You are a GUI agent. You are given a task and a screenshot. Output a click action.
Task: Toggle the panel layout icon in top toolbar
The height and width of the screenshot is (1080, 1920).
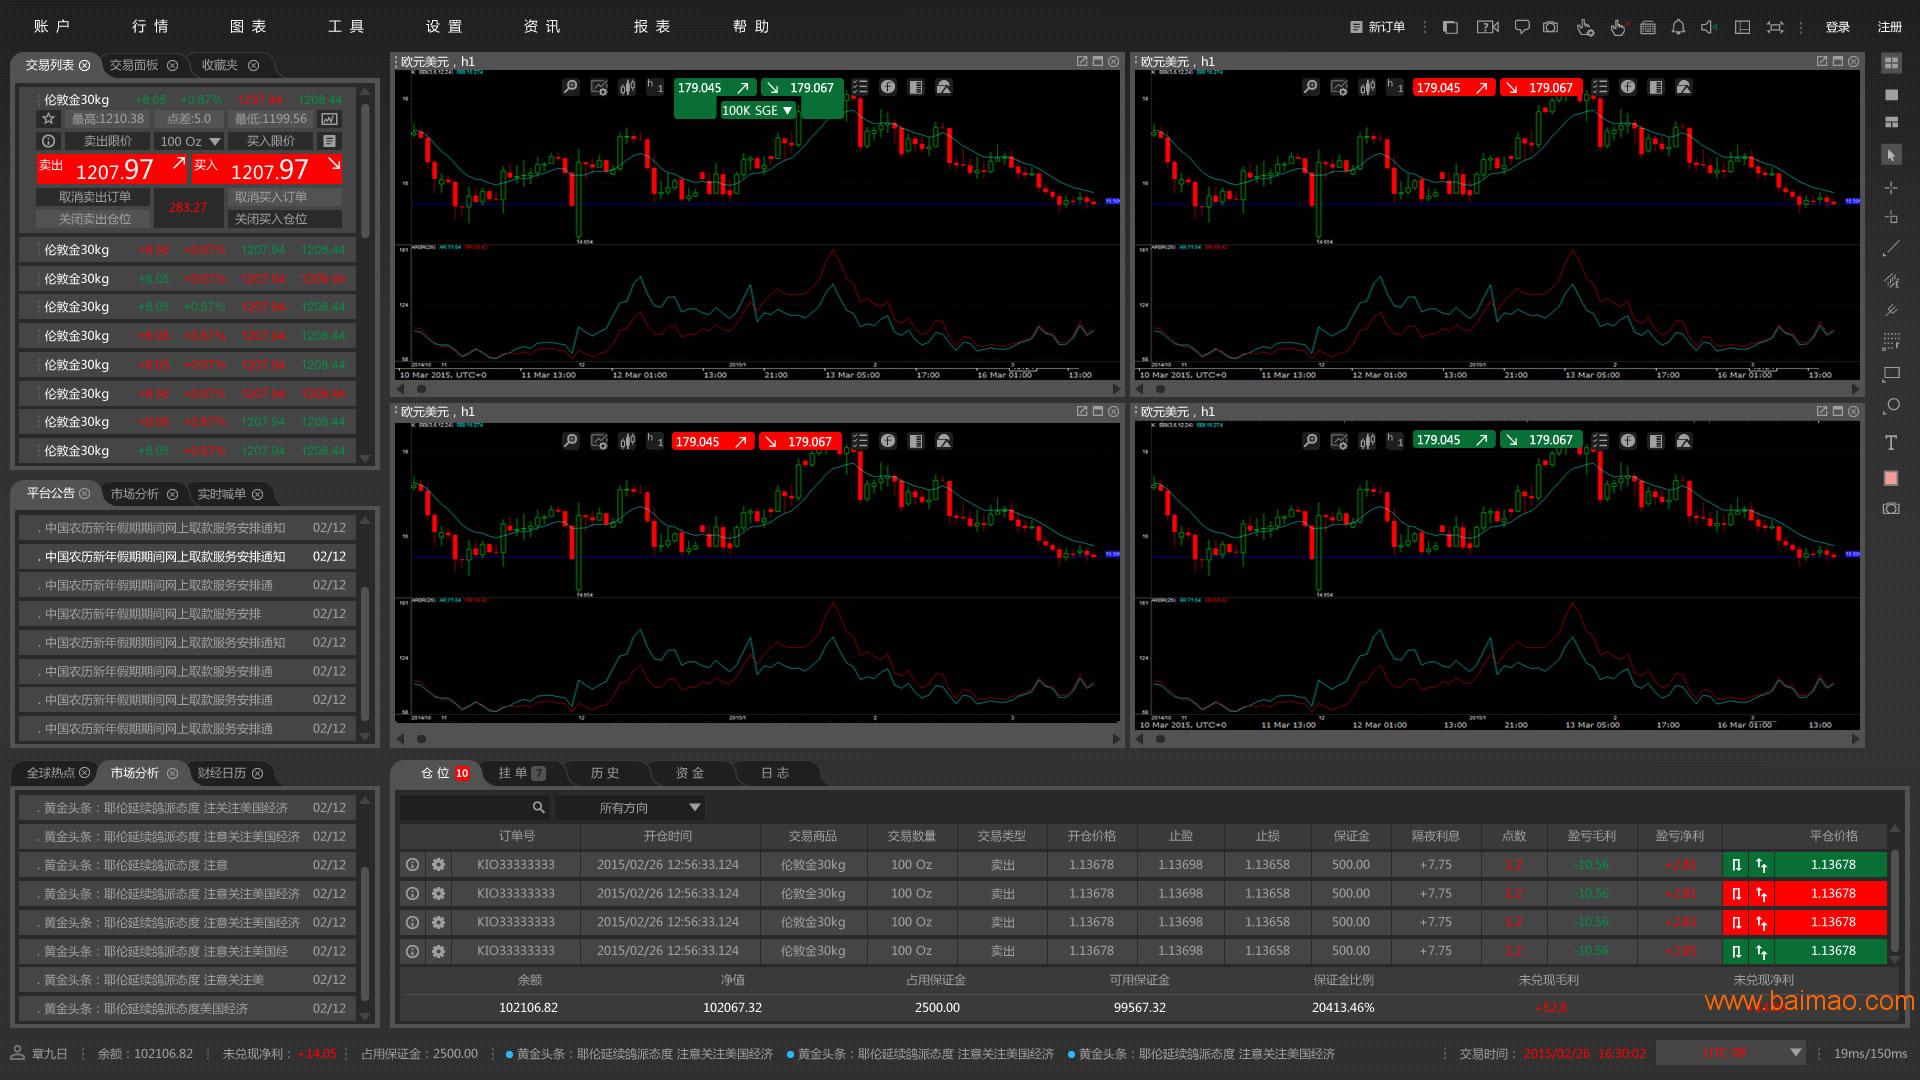point(1742,27)
